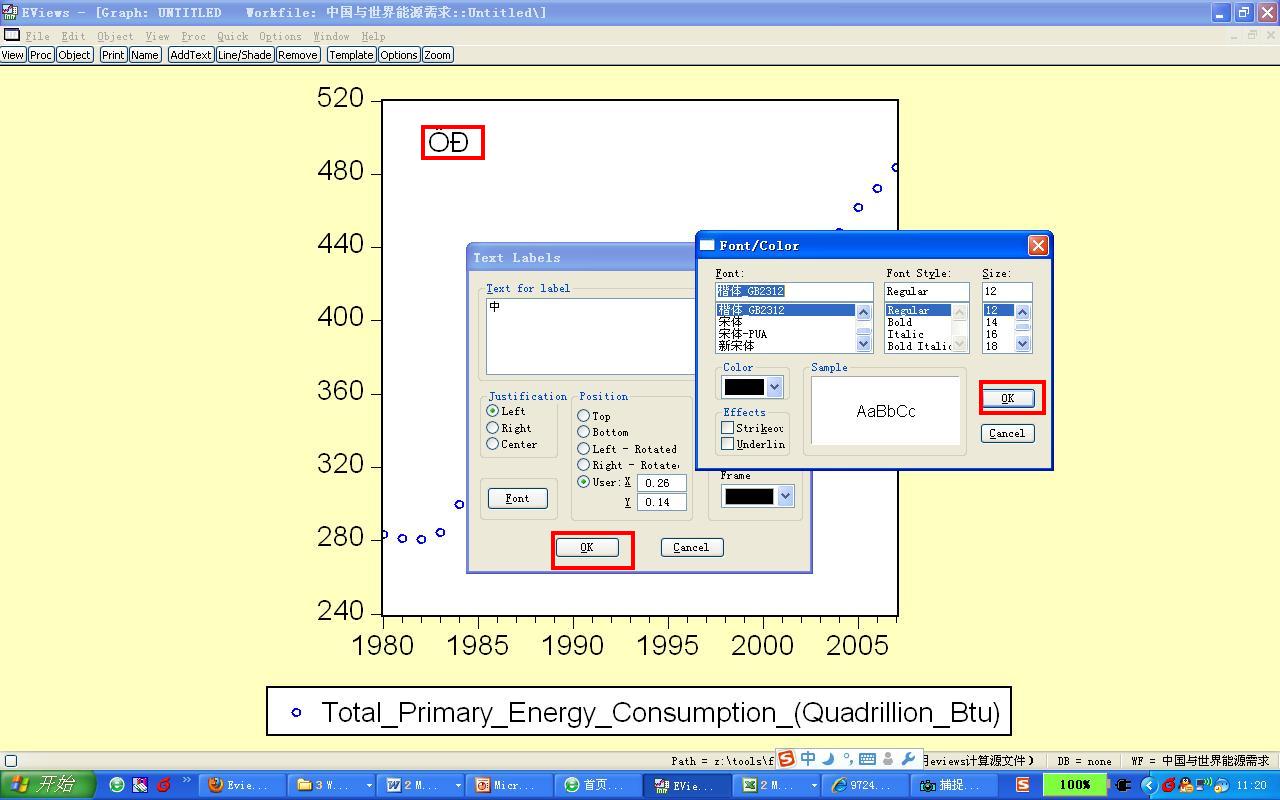Viewport: 1280px width, 800px height.
Task: Select Bottom position radio button
Action: pyautogui.click(x=583, y=432)
